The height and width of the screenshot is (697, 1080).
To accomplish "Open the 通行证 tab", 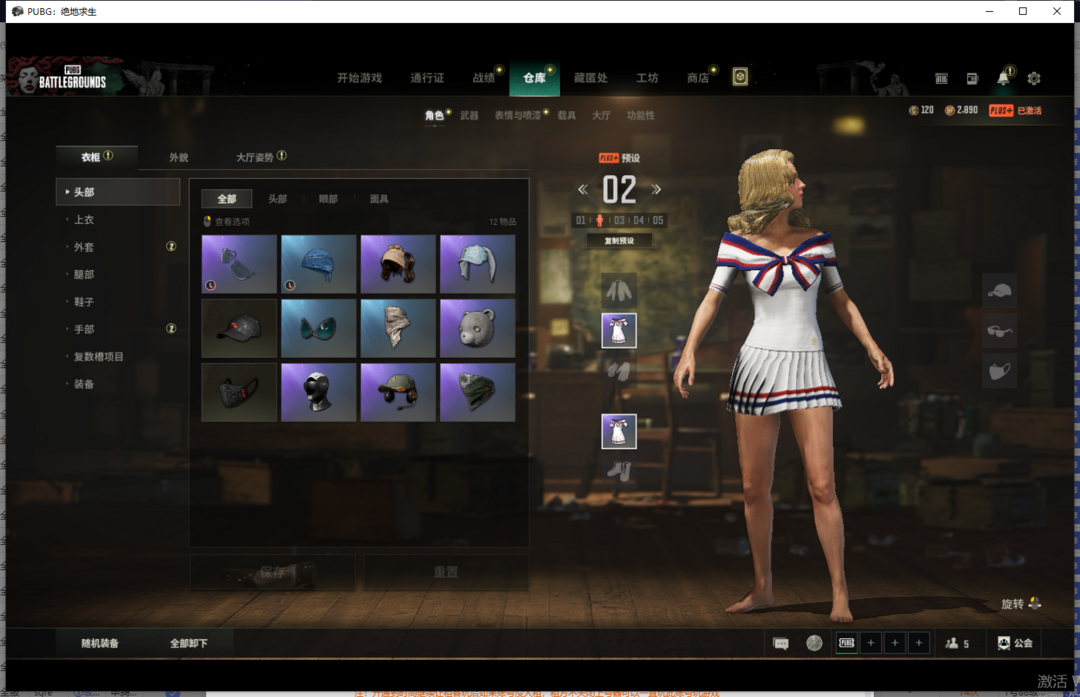I will (427, 78).
